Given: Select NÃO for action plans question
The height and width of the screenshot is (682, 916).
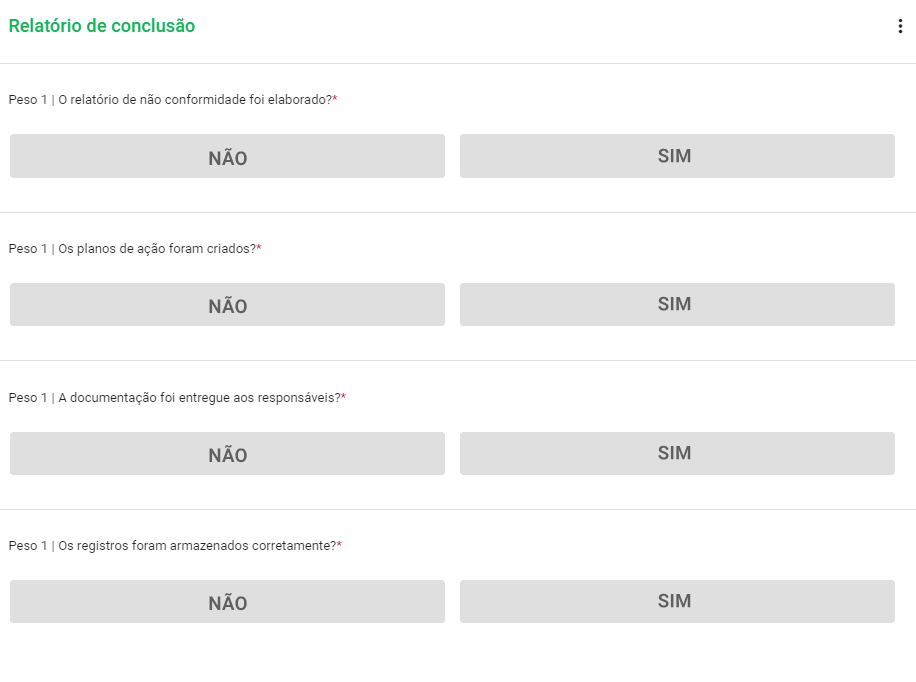Looking at the screenshot, I should [x=227, y=303].
